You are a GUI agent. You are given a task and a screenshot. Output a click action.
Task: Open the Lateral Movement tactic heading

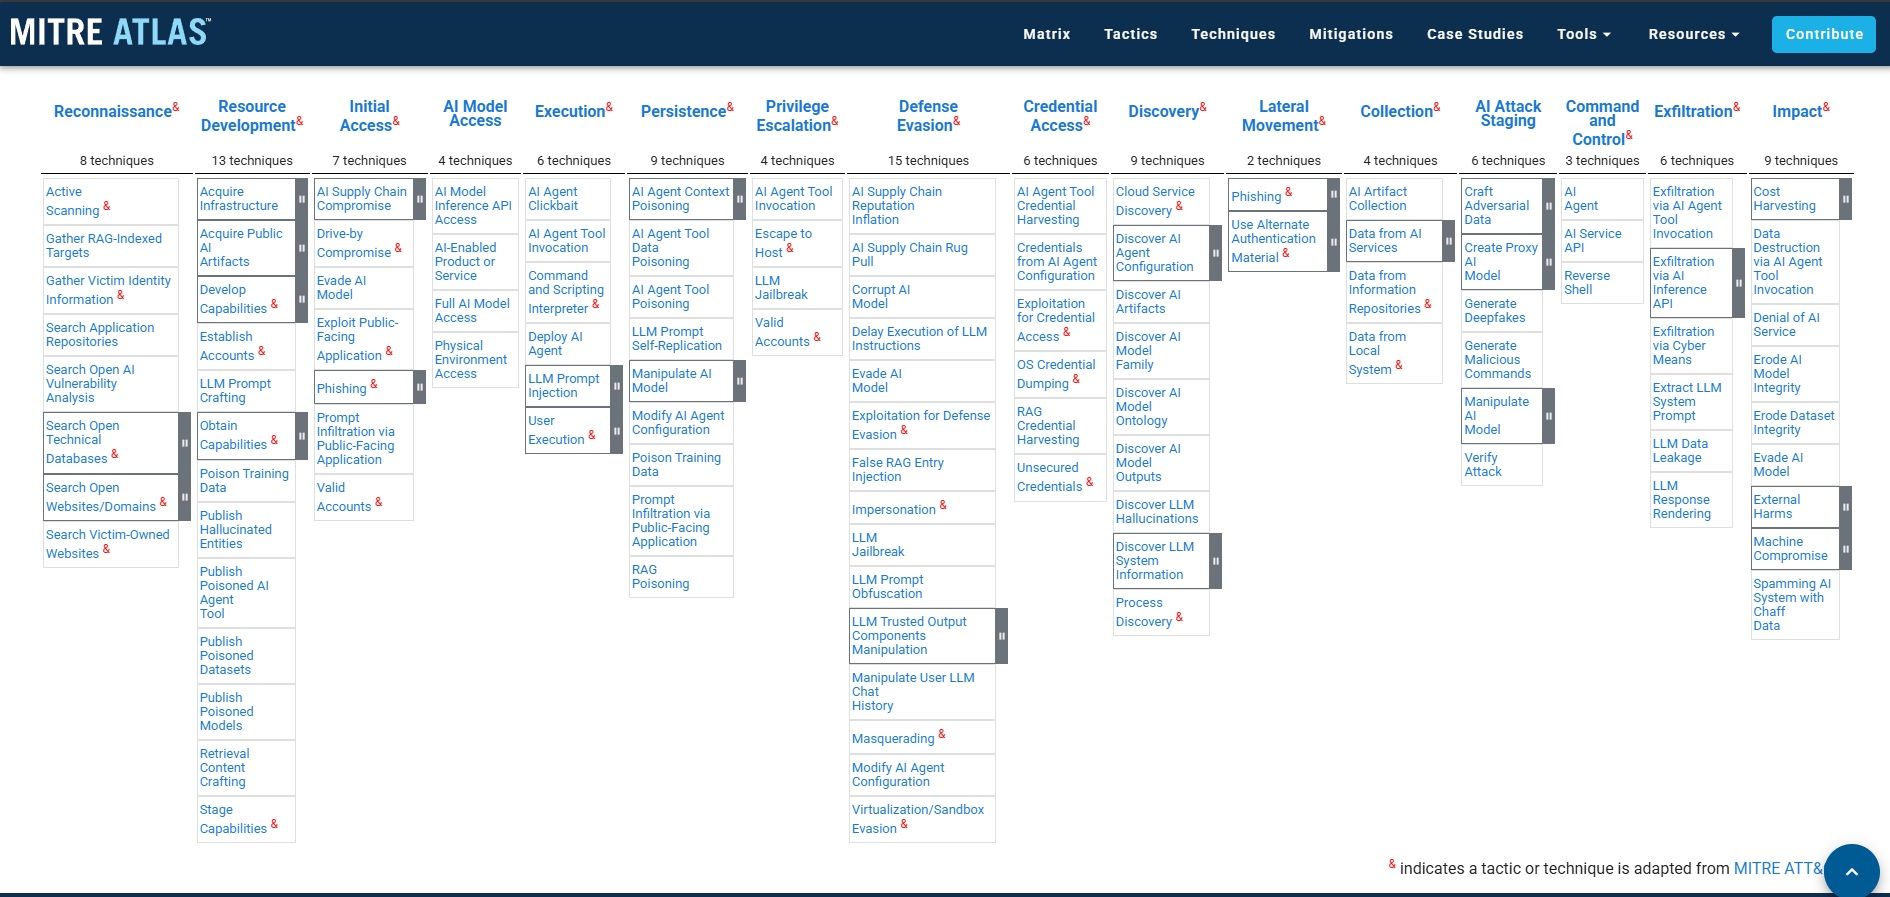pos(1282,116)
